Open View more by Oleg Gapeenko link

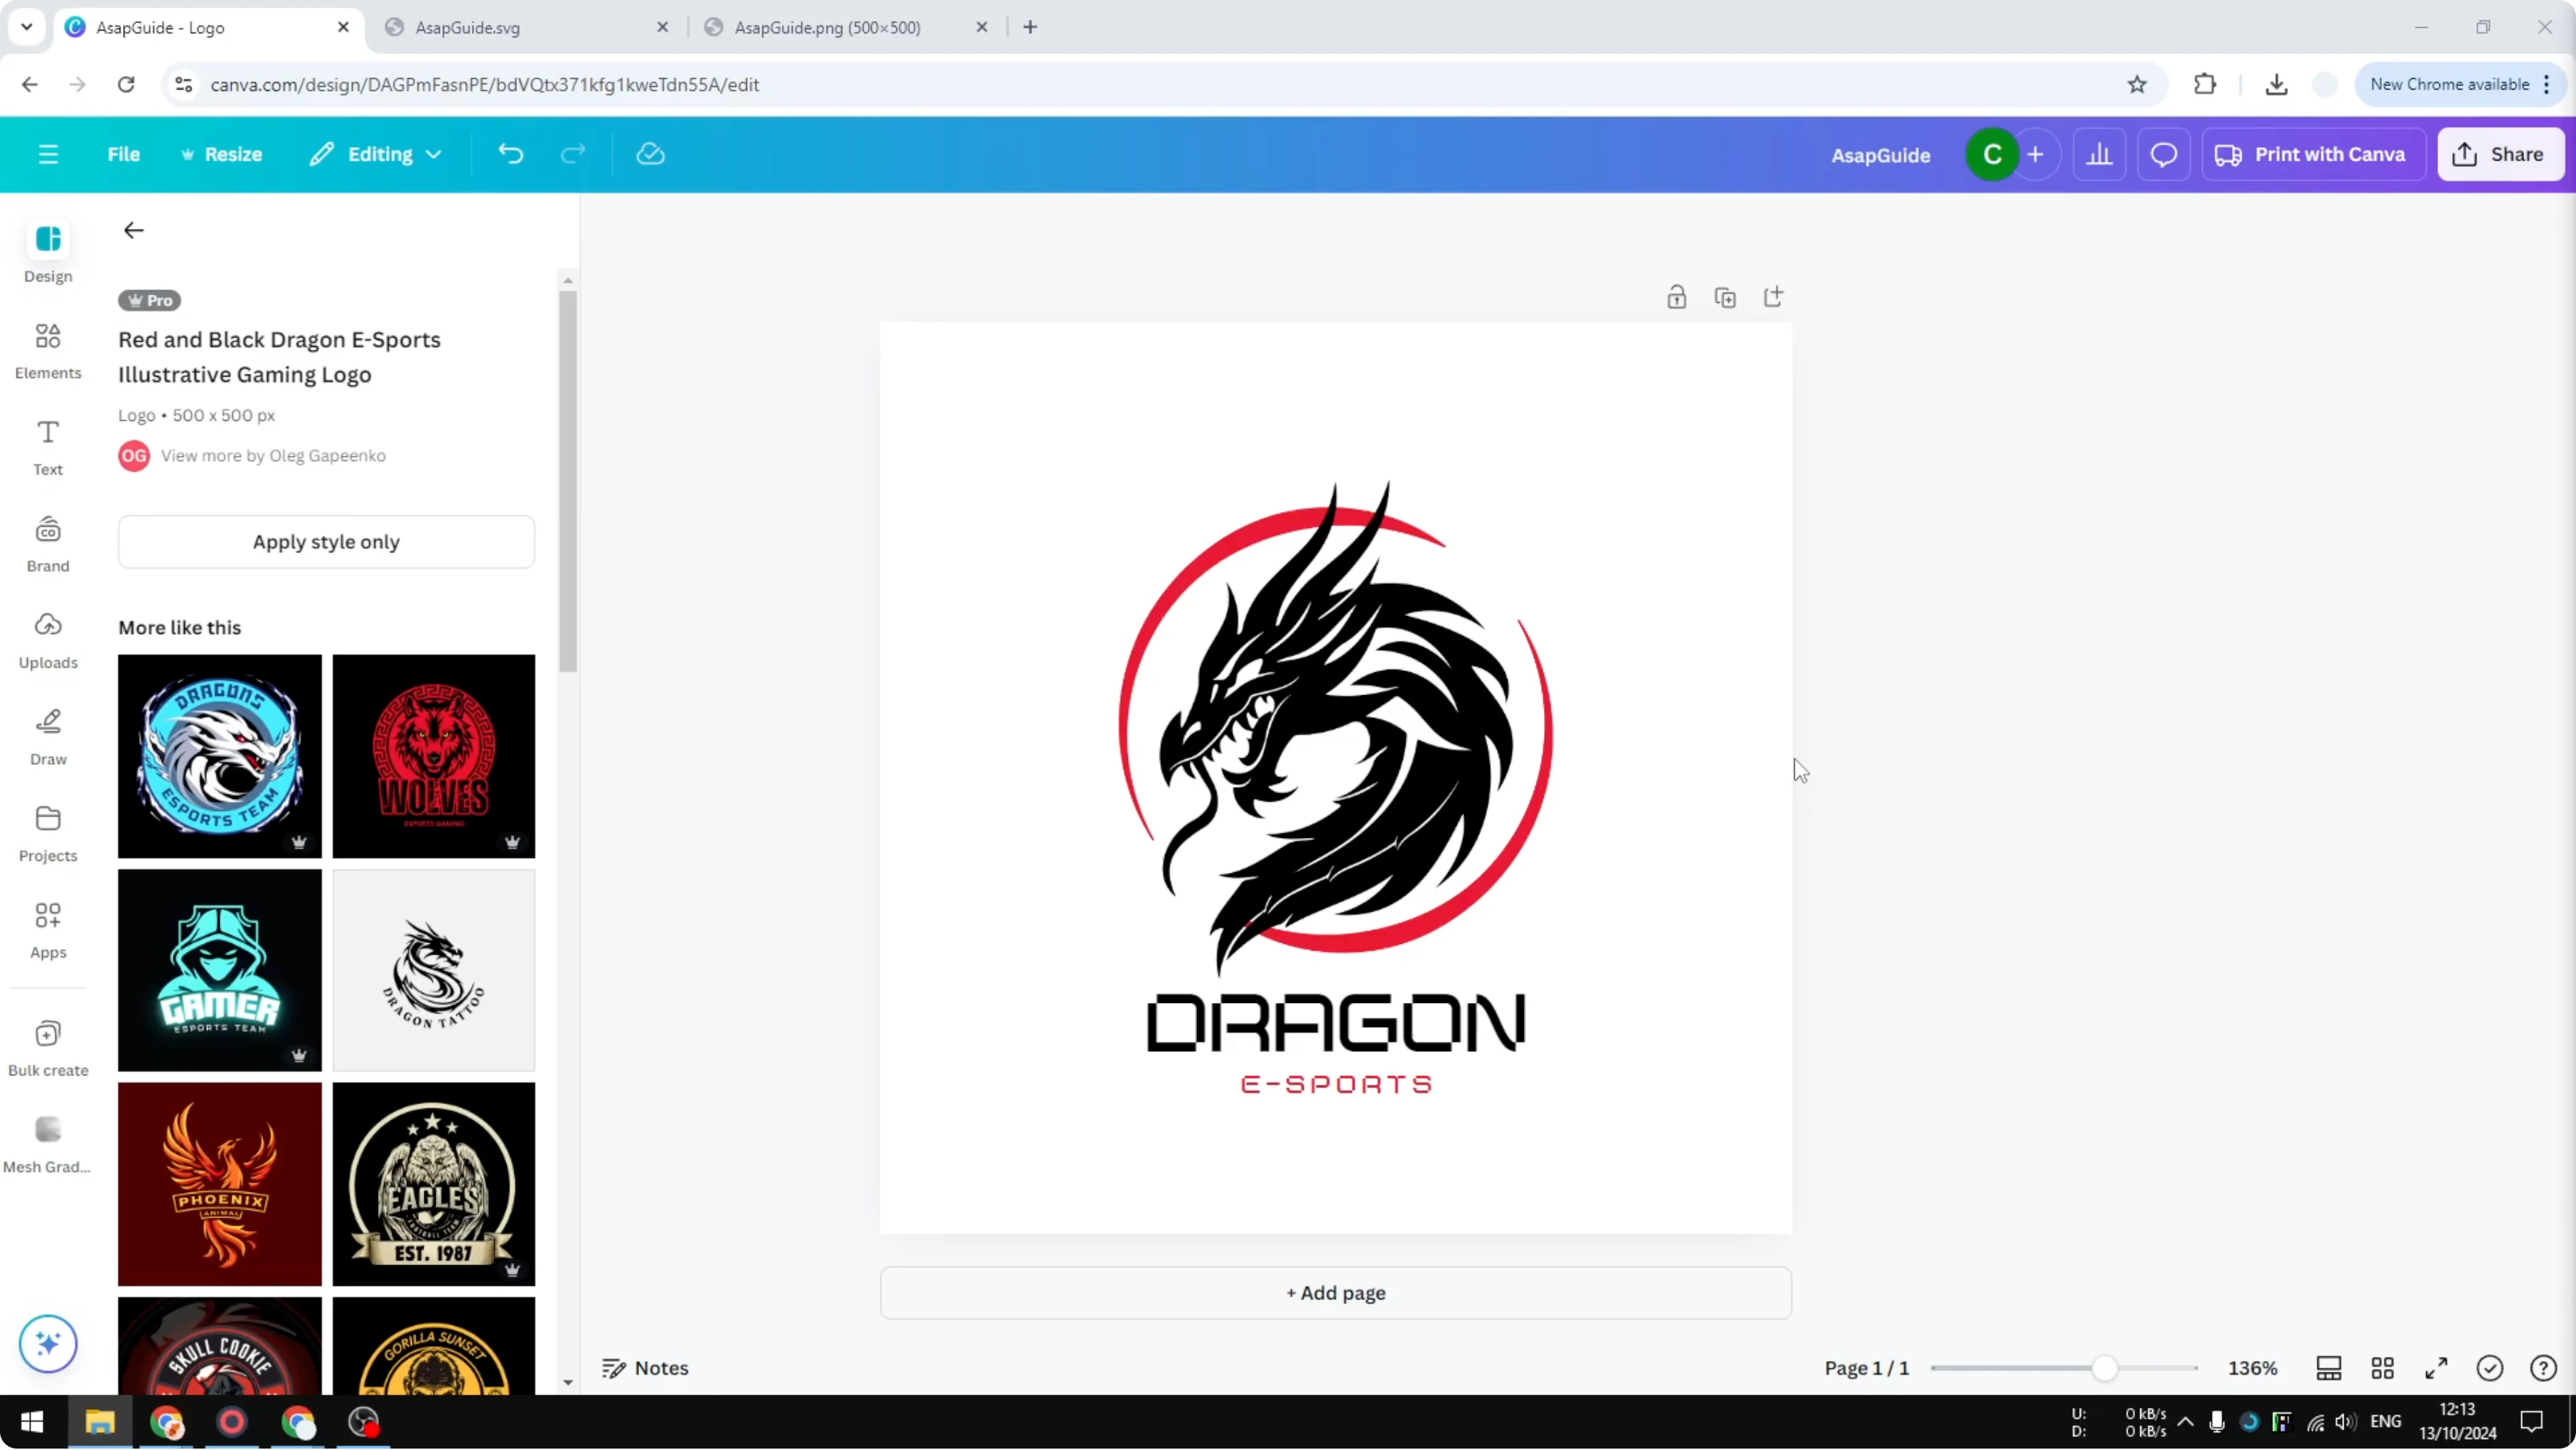click(273, 456)
